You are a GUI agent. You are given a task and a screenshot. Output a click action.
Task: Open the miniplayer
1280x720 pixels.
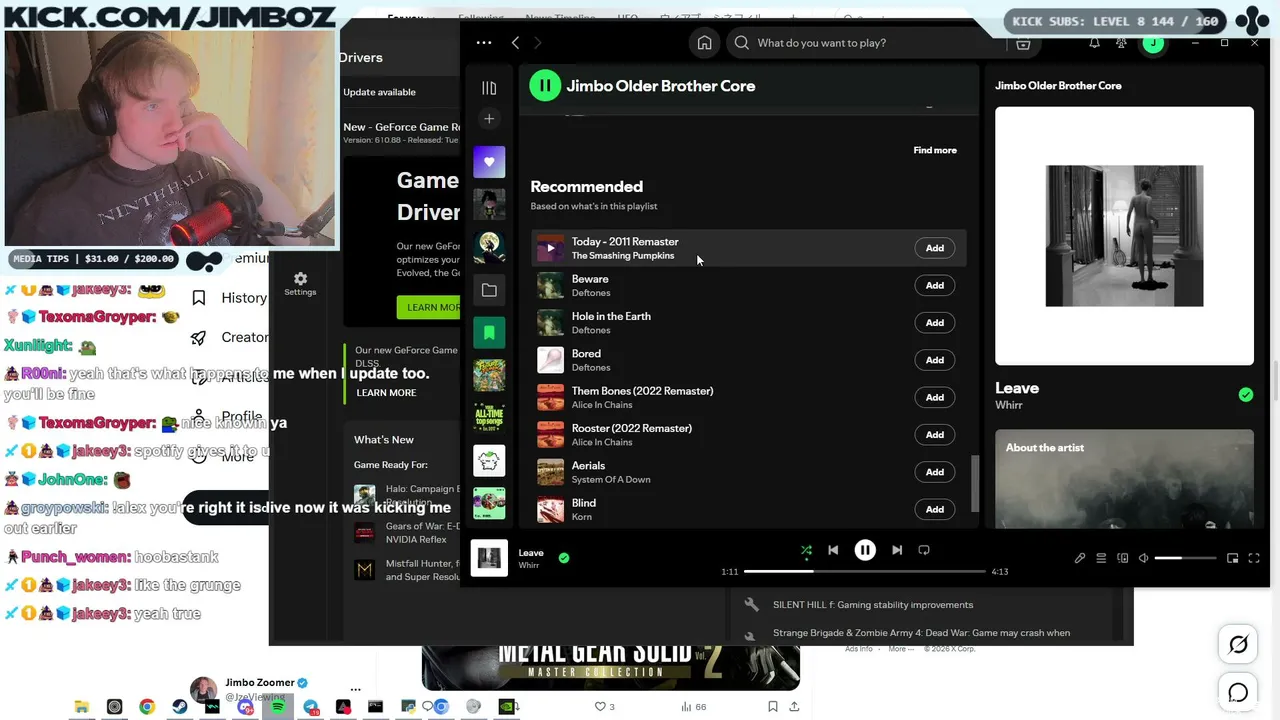coord(1233,558)
